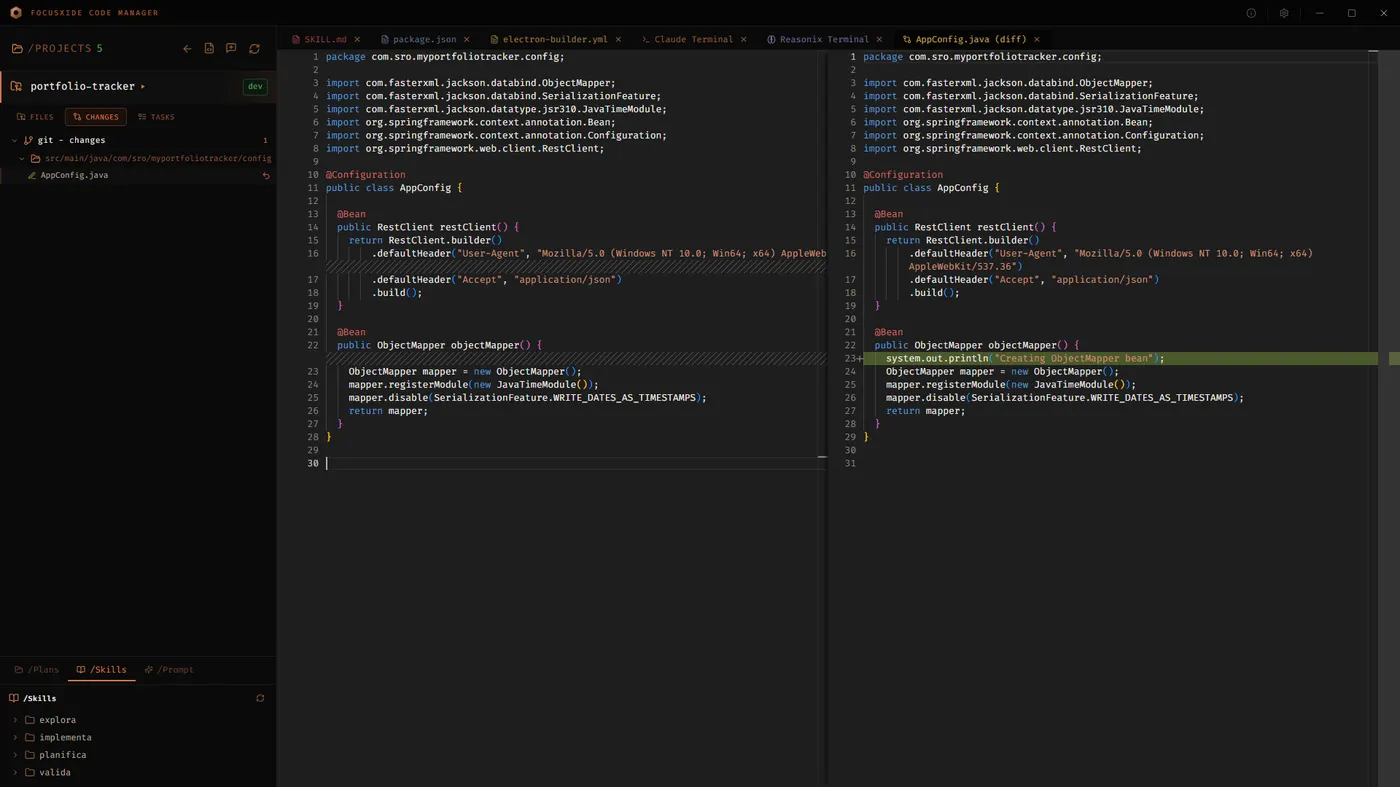The width and height of the screenshot is (1400, 787).
Task: Click the explora folder icon
Action: point(30,720)
